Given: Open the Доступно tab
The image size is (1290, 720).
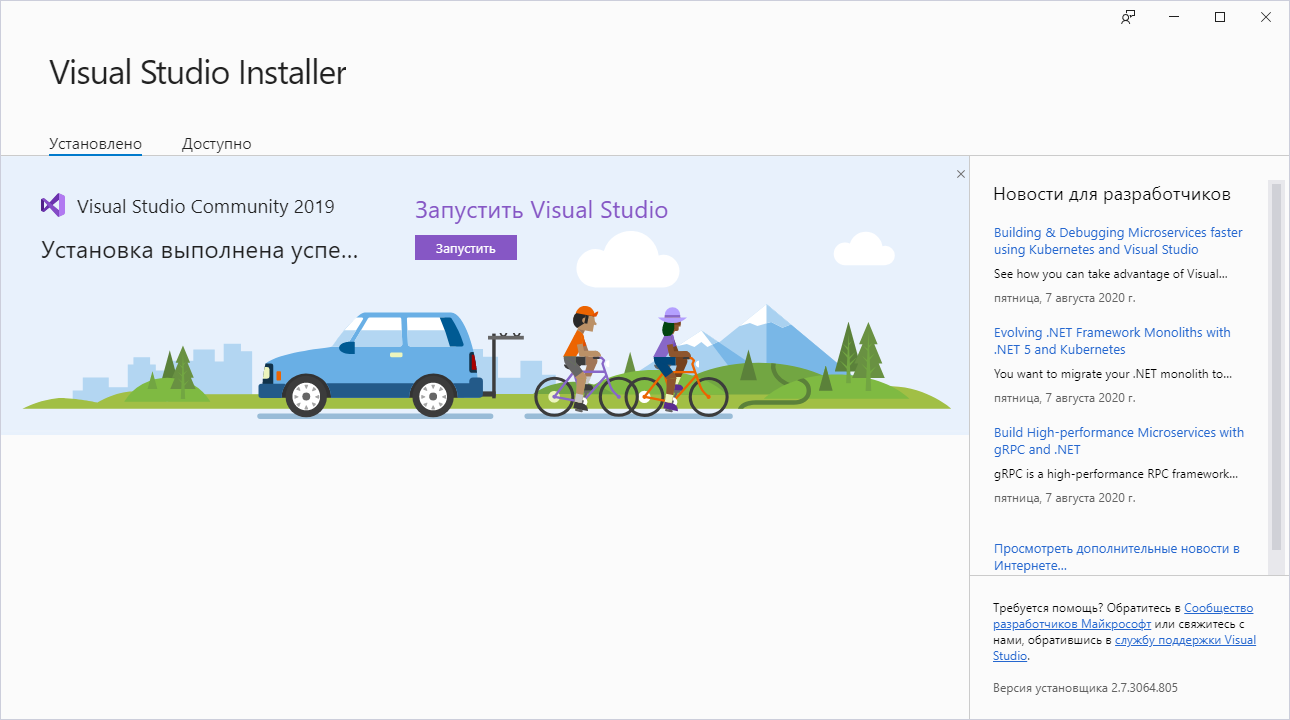Looking at the screenshot, I should [x=216, y=144].
